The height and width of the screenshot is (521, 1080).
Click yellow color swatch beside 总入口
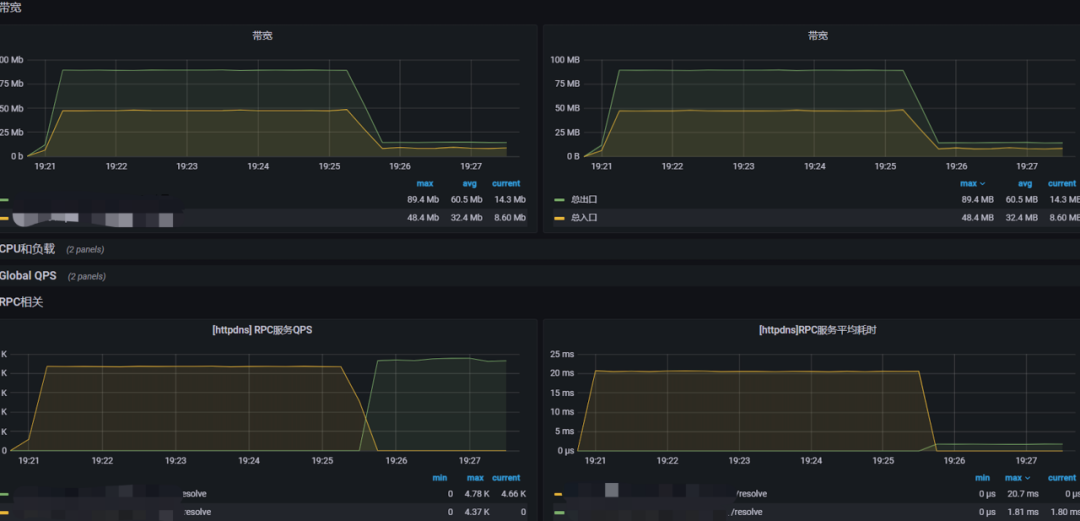[x=559, y=218]
